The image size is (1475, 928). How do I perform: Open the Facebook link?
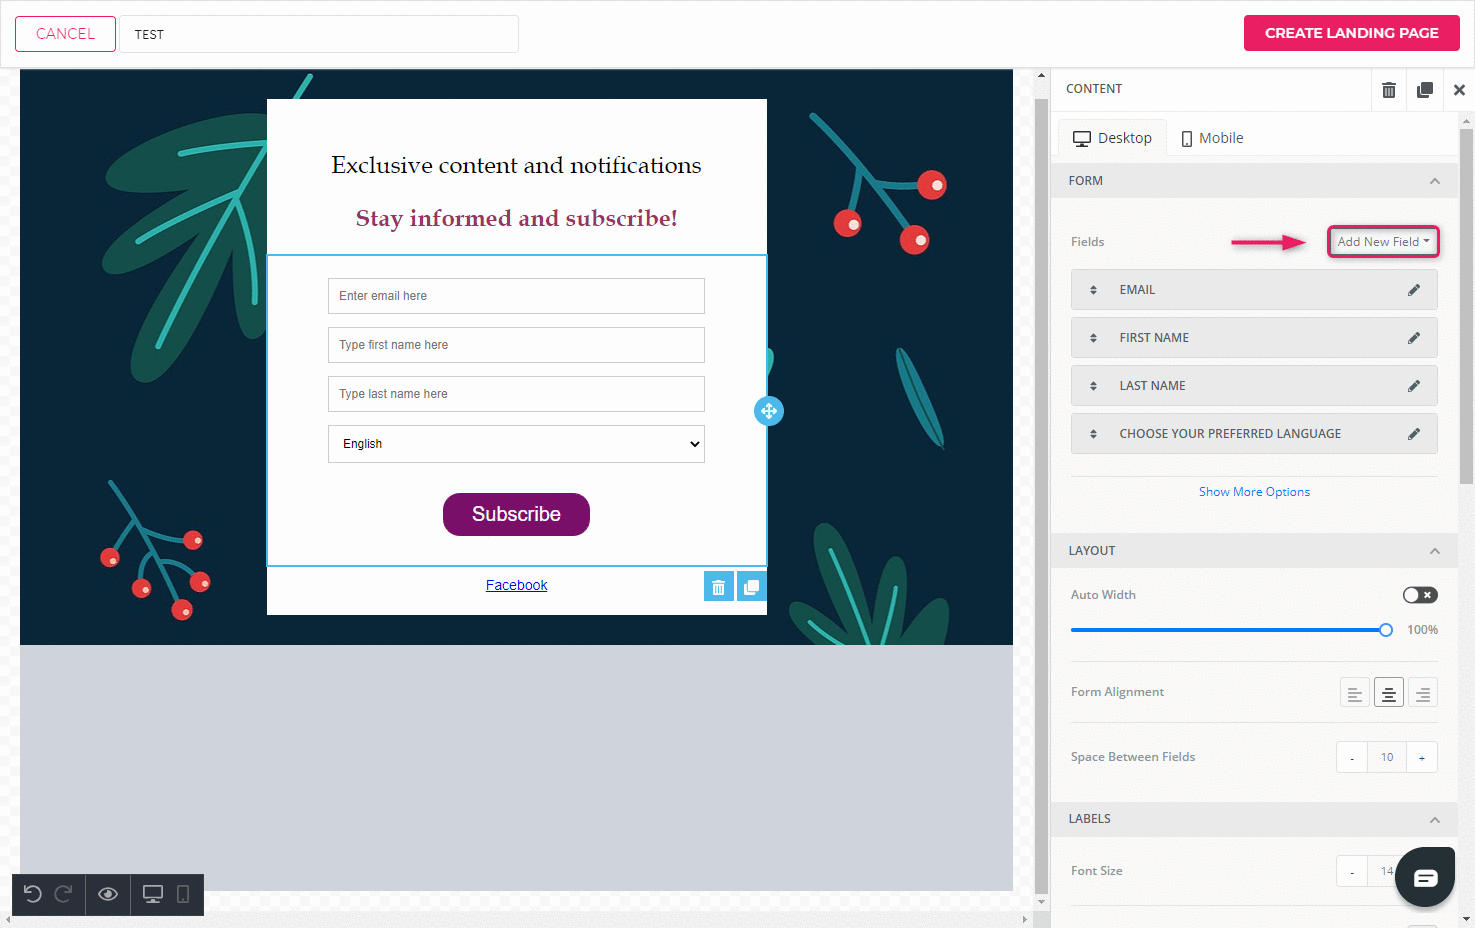tap(516, 585)
